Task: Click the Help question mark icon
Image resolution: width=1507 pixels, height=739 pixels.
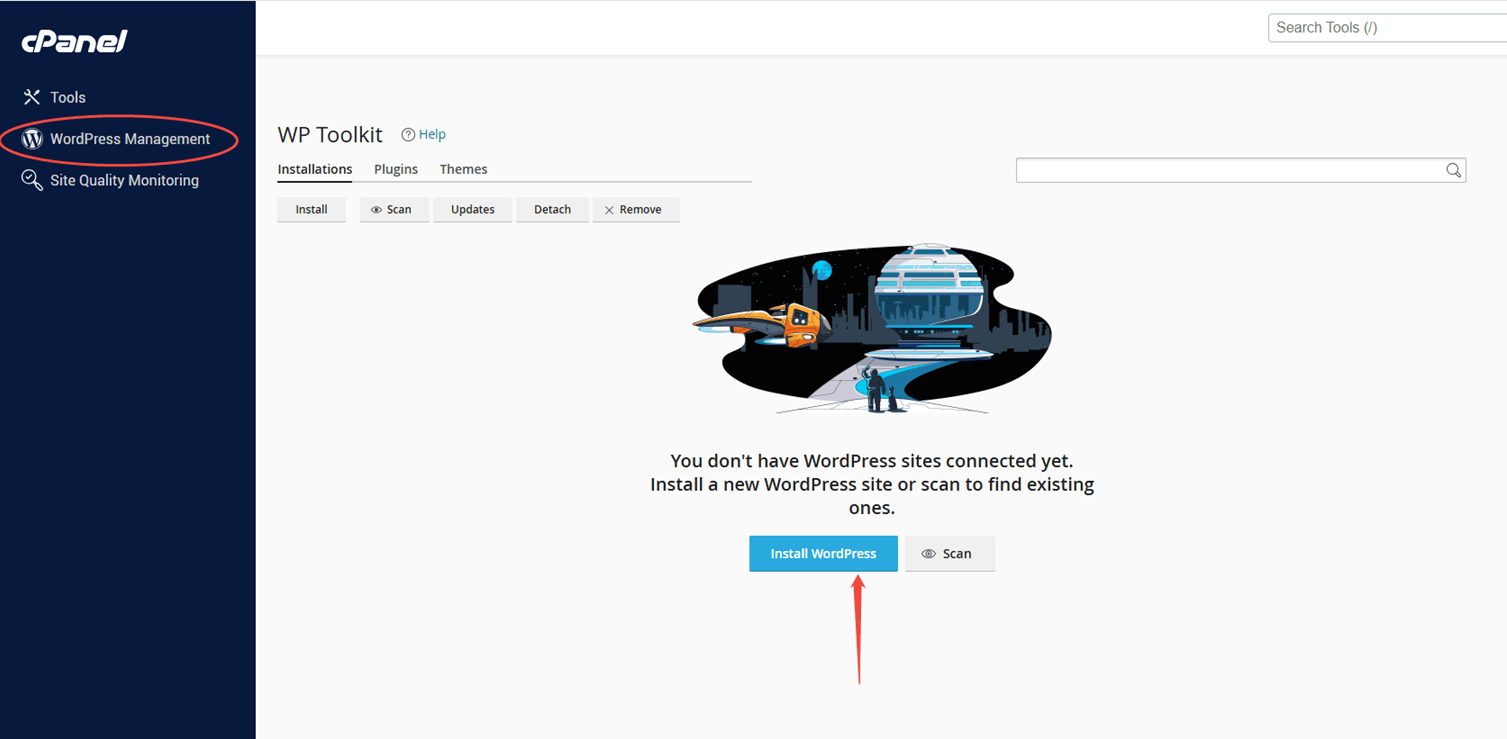Action: pyautogui.click(x=408, y=134)
